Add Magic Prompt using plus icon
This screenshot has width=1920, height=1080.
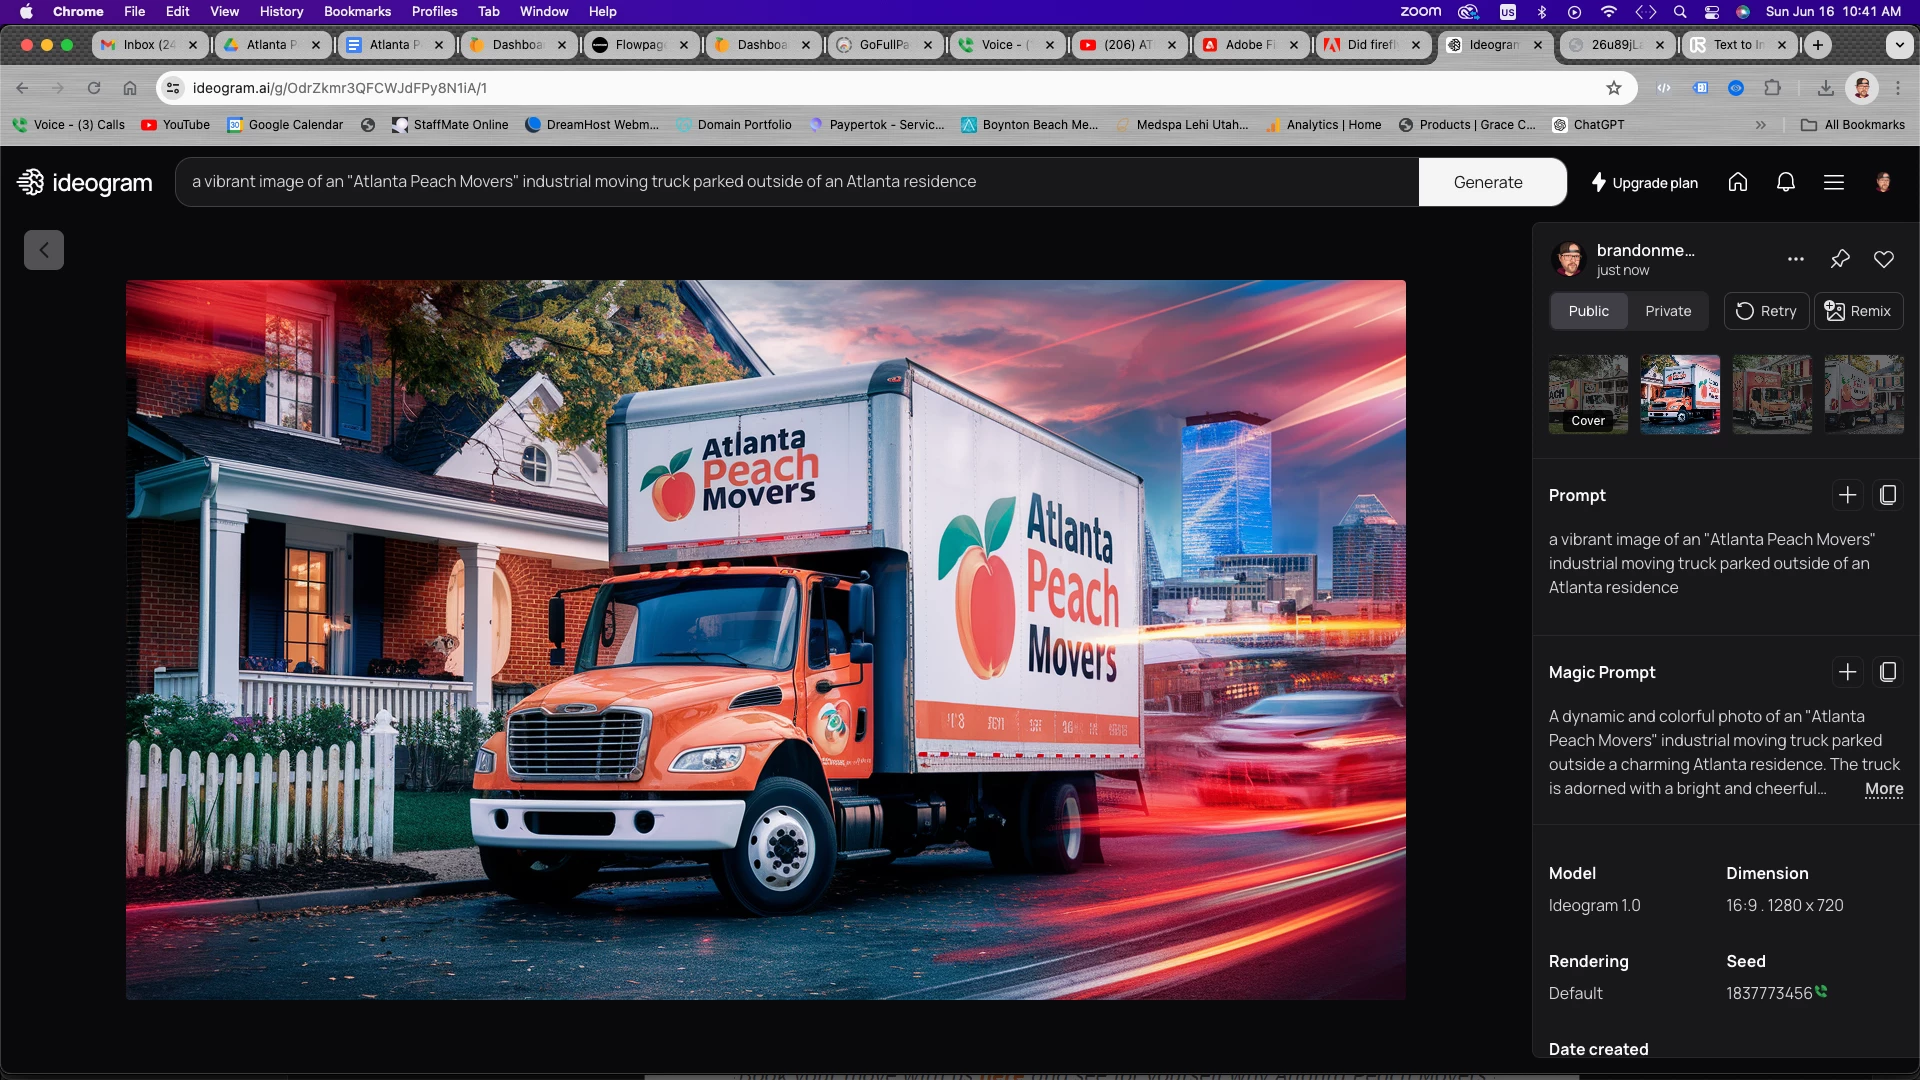[x=1847, y=672]
